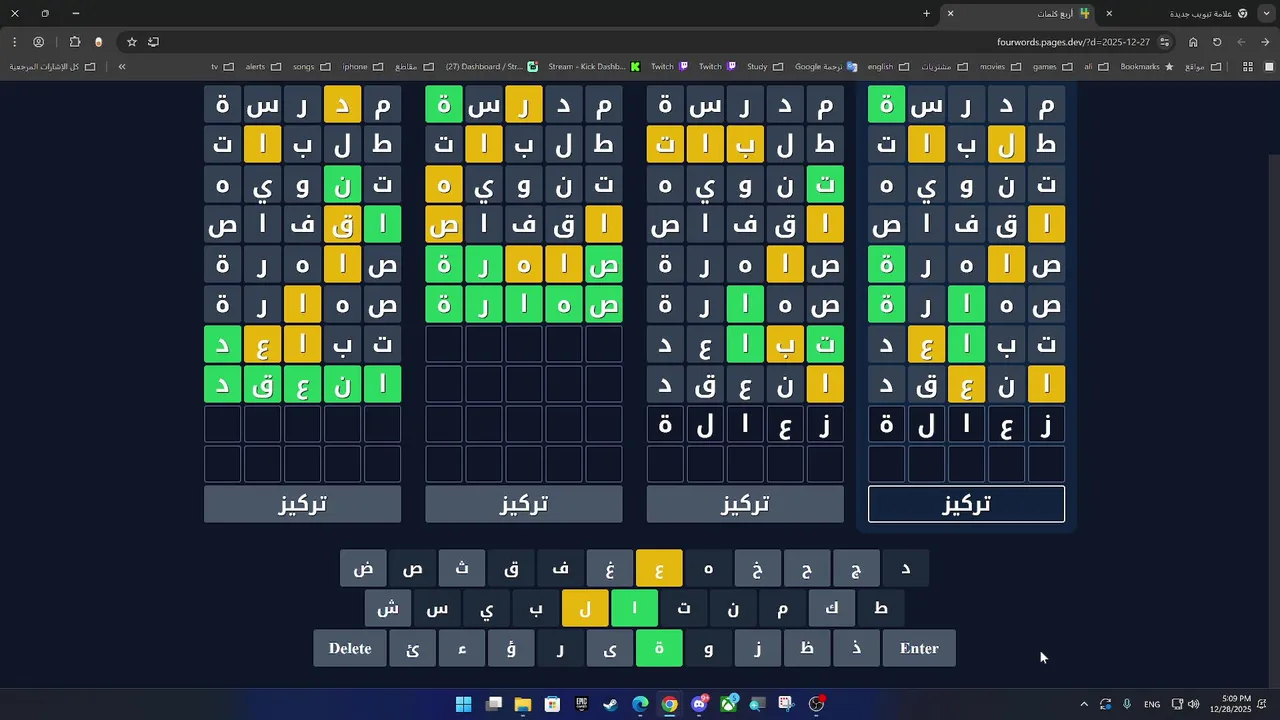Click the browser reload icon
Screen dimensions: 1280x720
[1217, 42]
